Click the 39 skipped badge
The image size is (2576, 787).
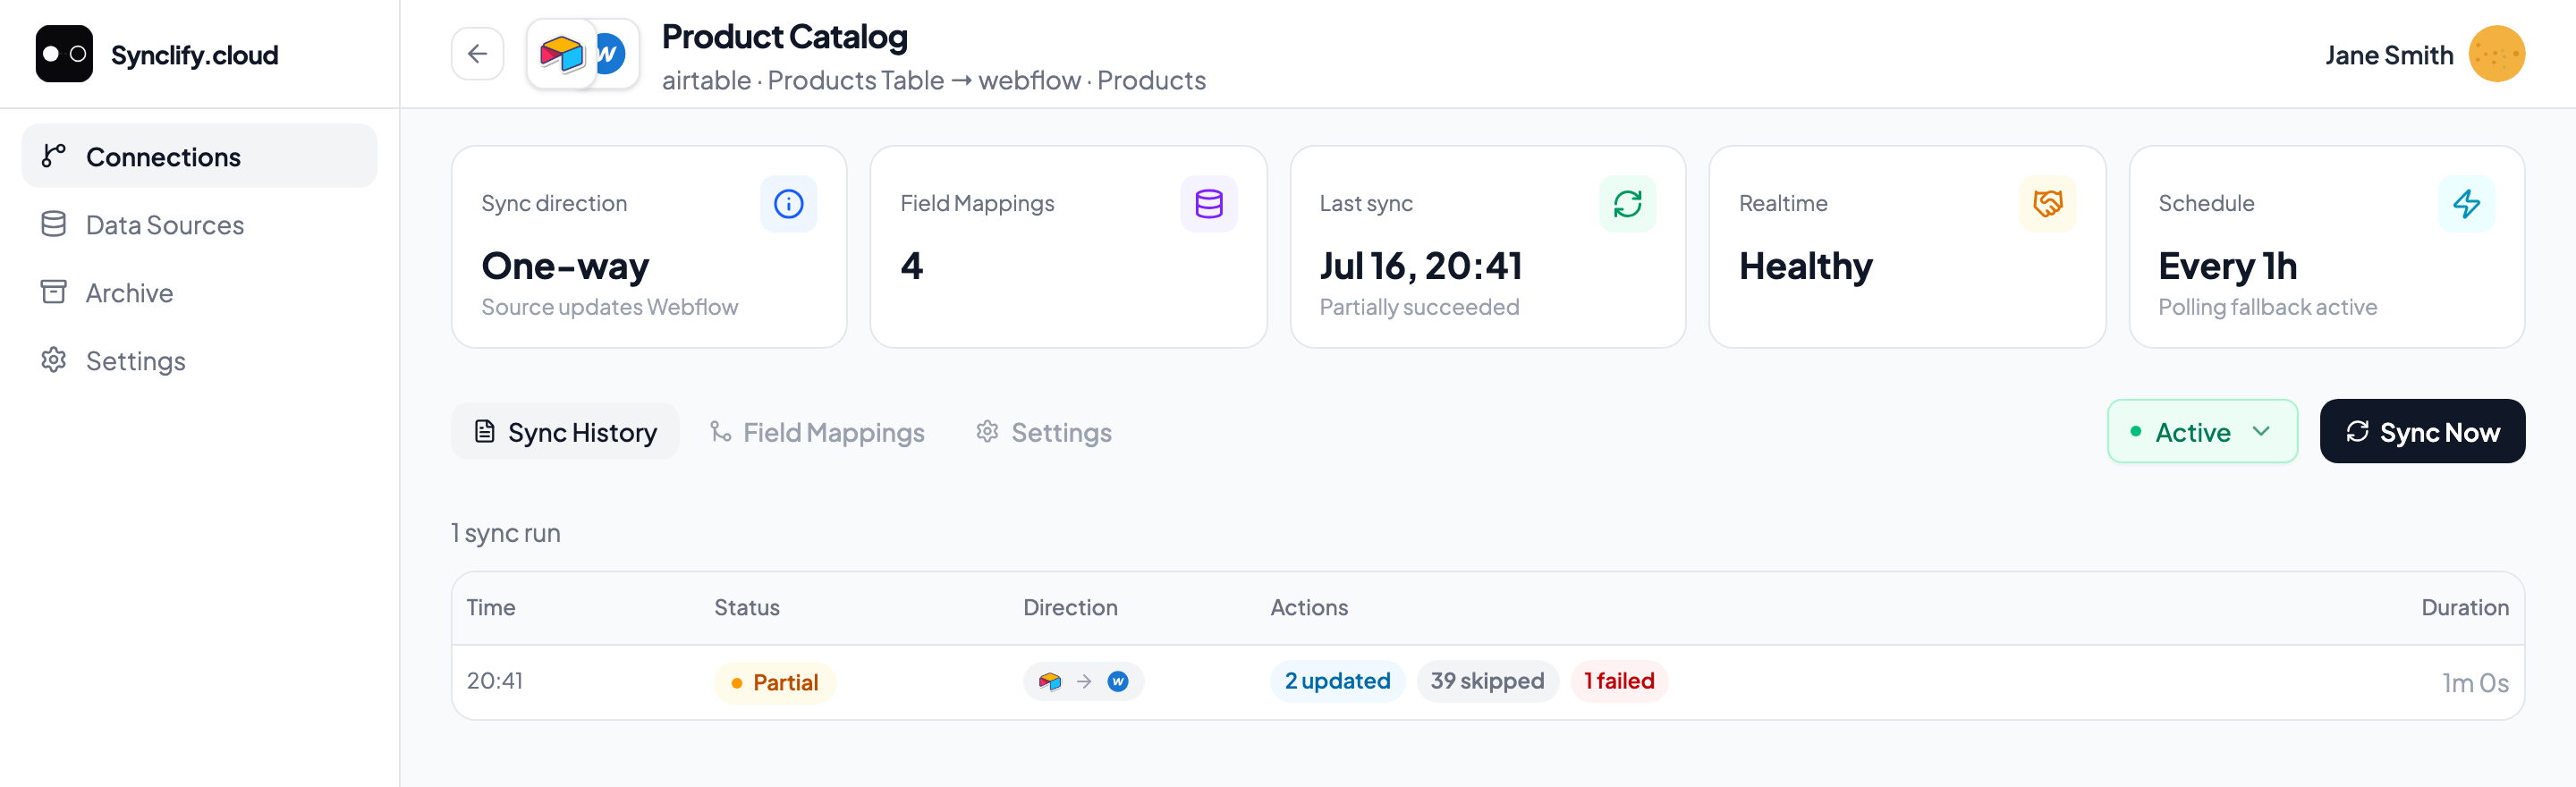[1487, 682]
